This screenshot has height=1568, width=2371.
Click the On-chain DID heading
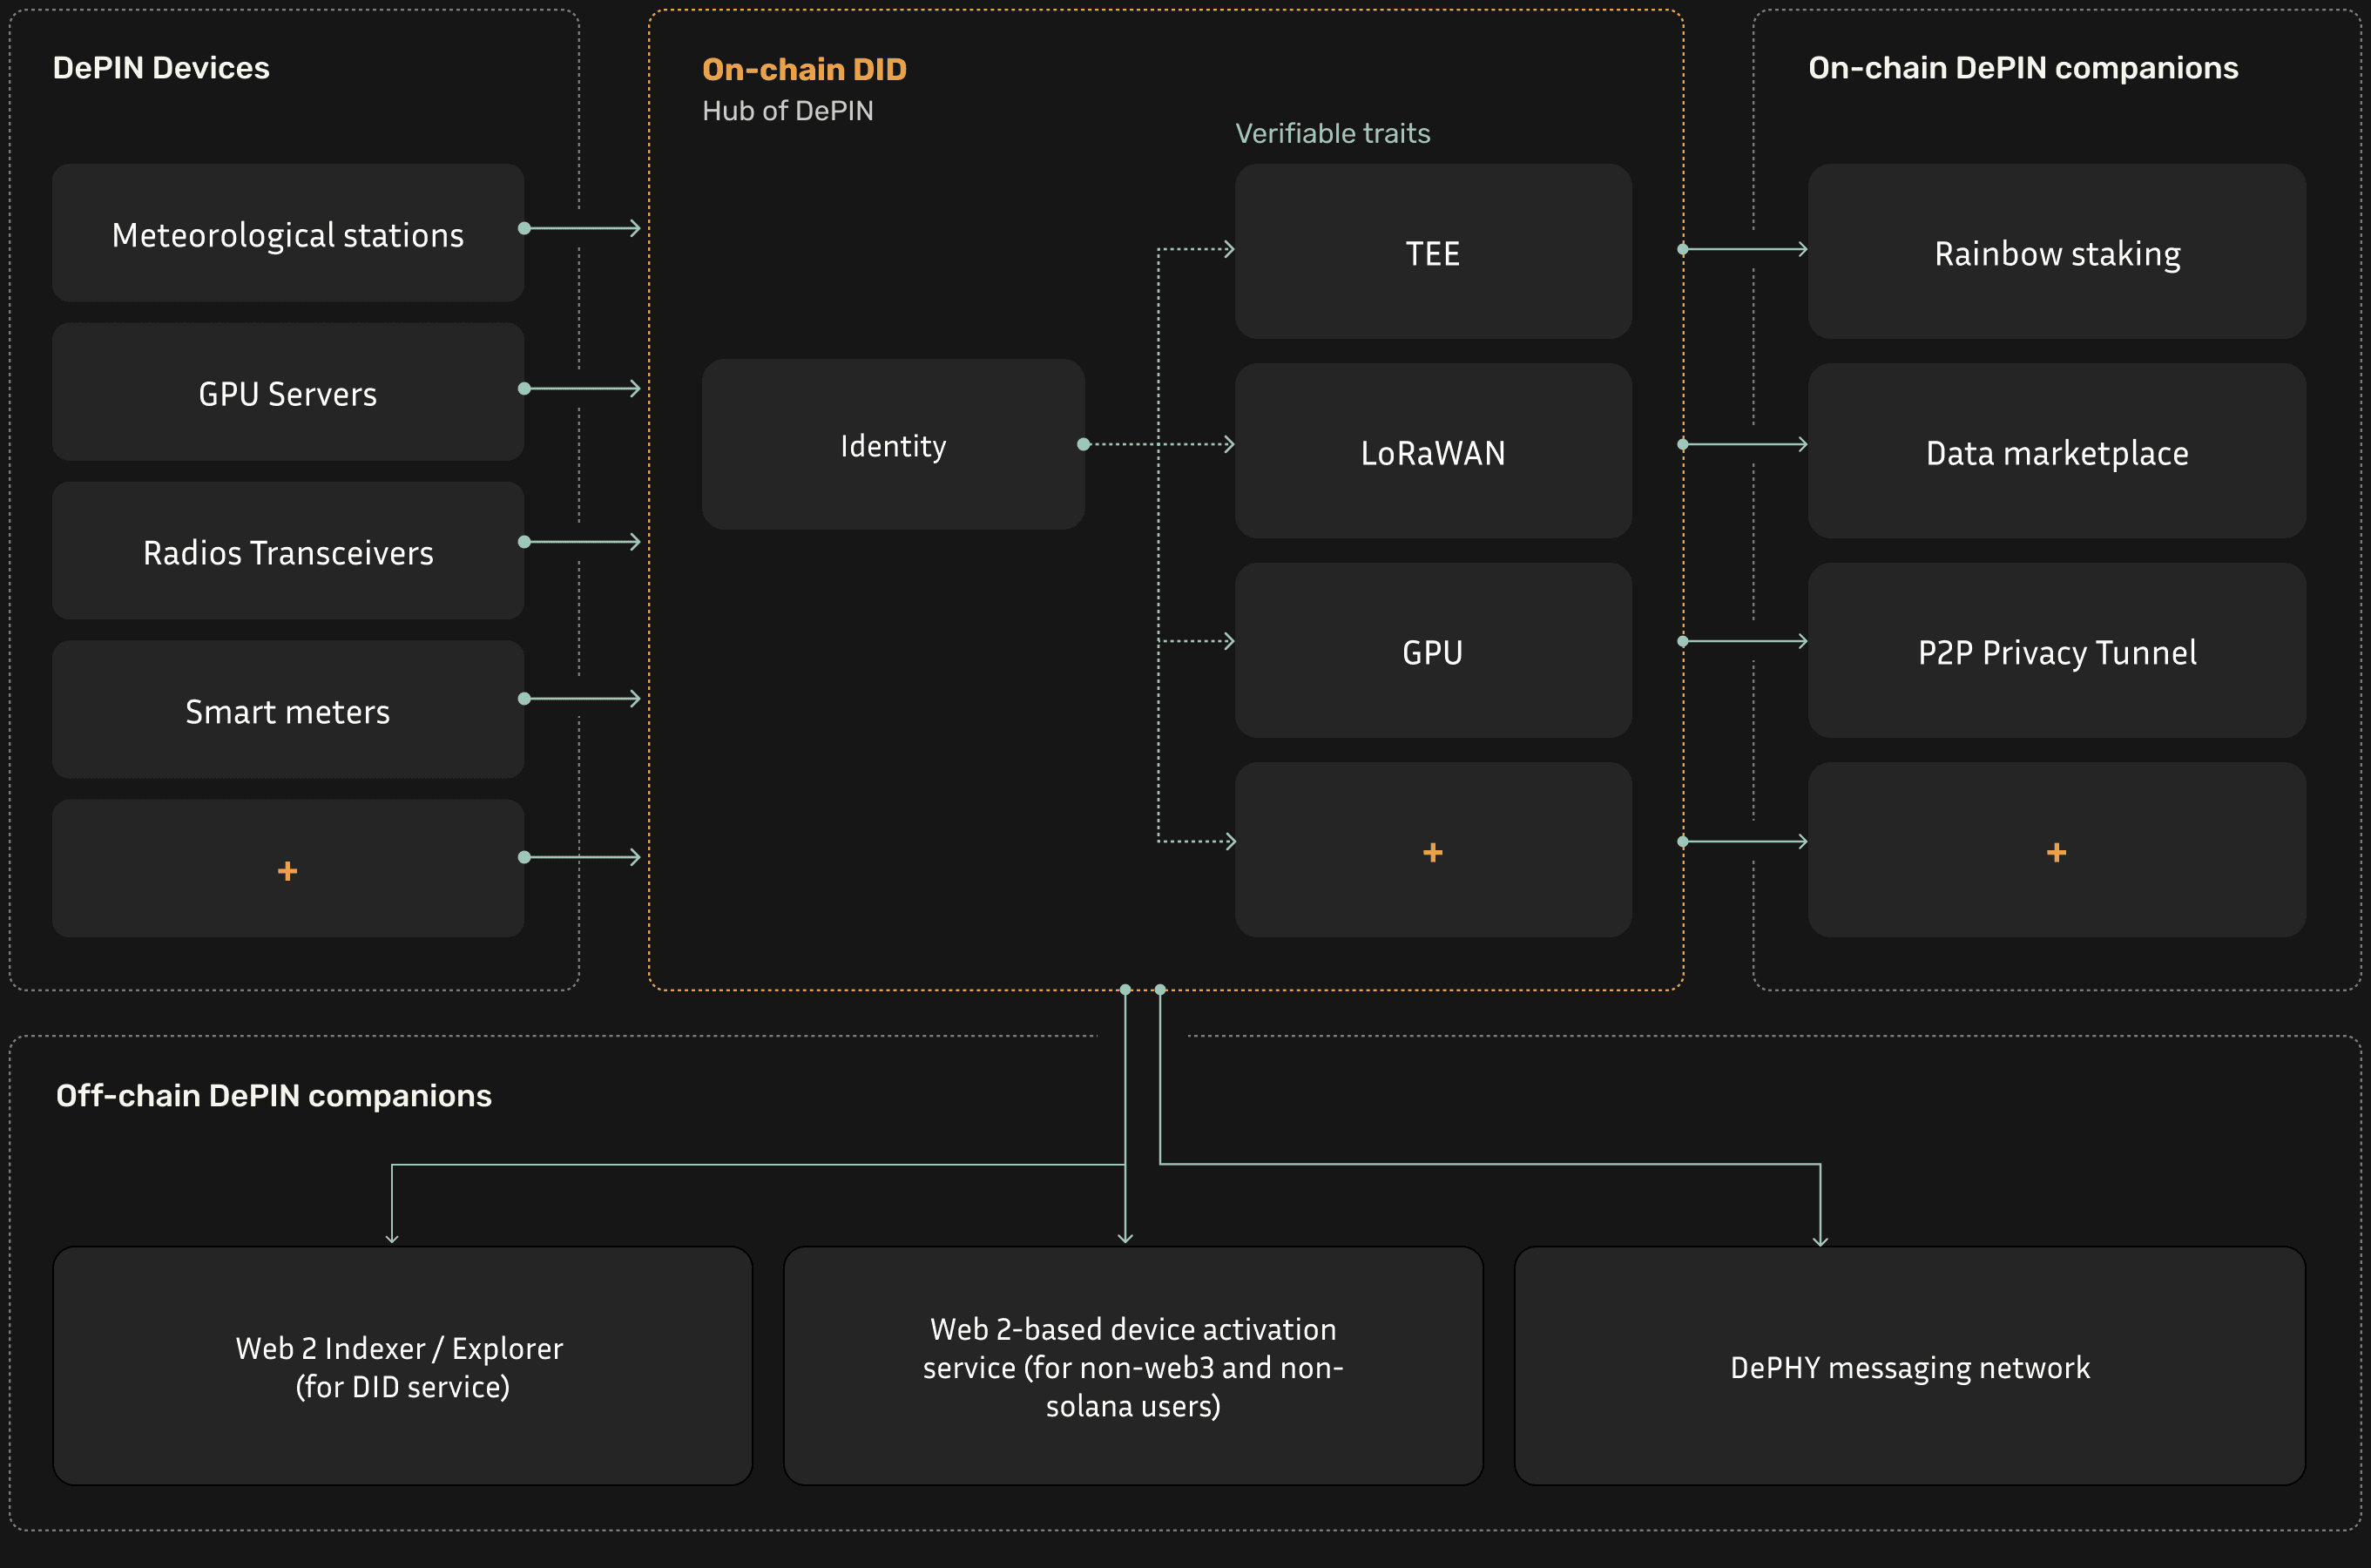coord(804,69)
